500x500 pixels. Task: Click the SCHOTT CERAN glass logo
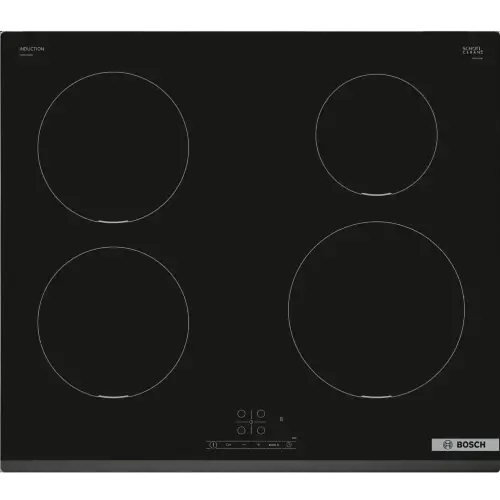point(473,50)
